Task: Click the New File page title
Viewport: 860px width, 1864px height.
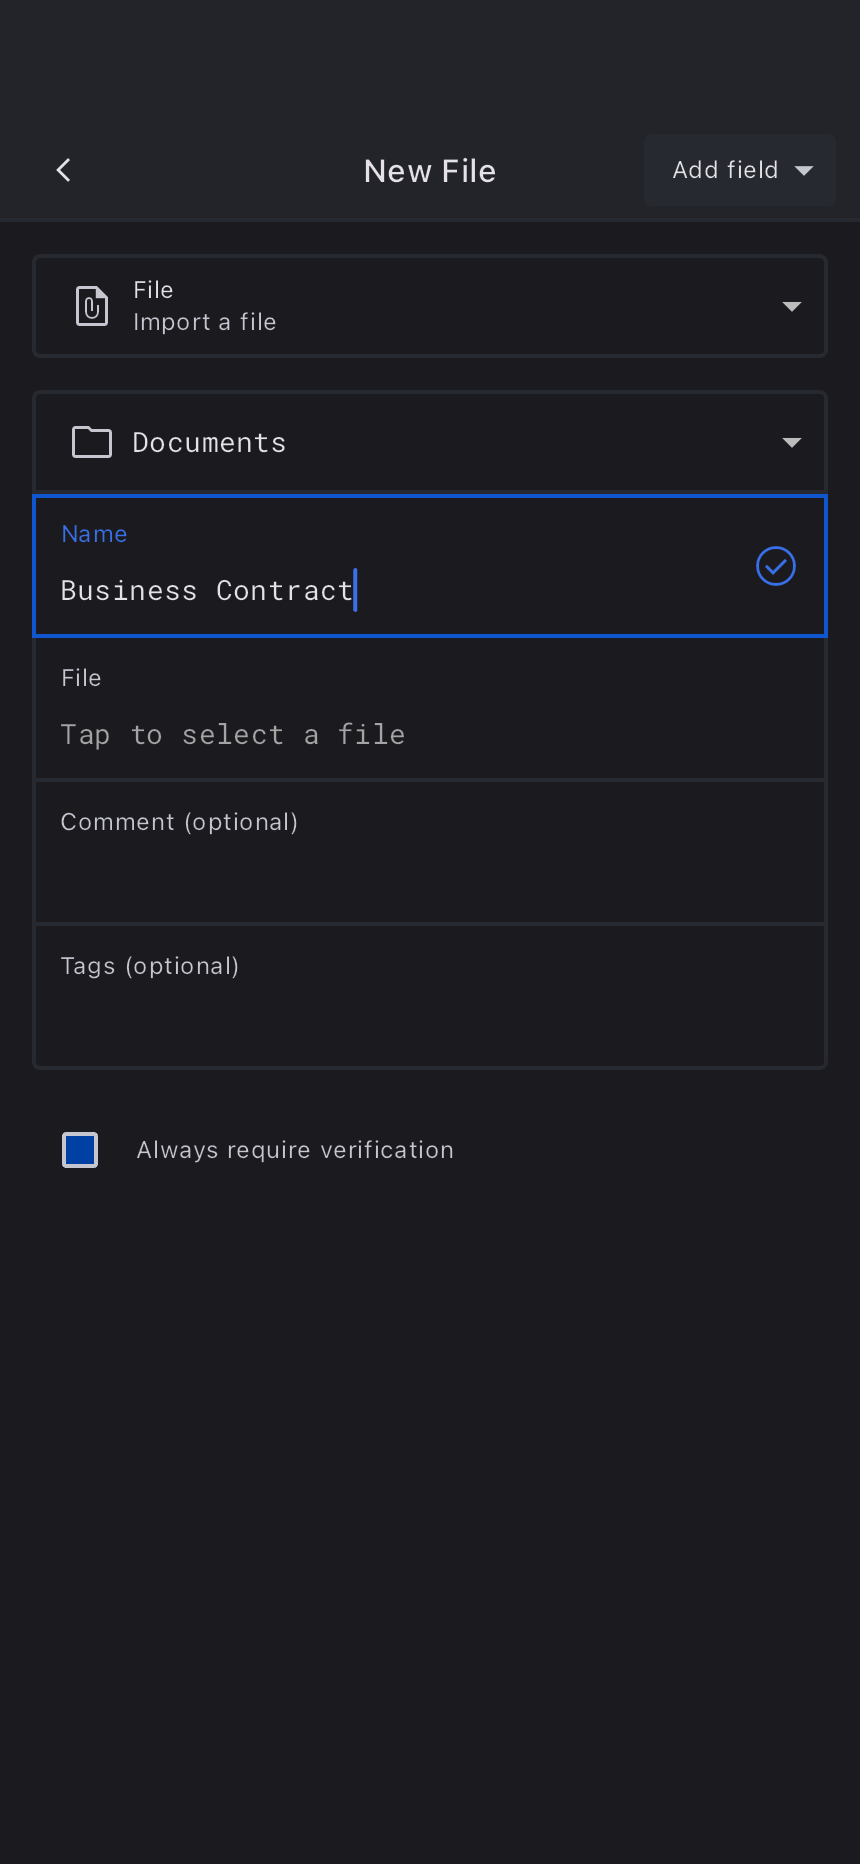Action: (430, 171)
